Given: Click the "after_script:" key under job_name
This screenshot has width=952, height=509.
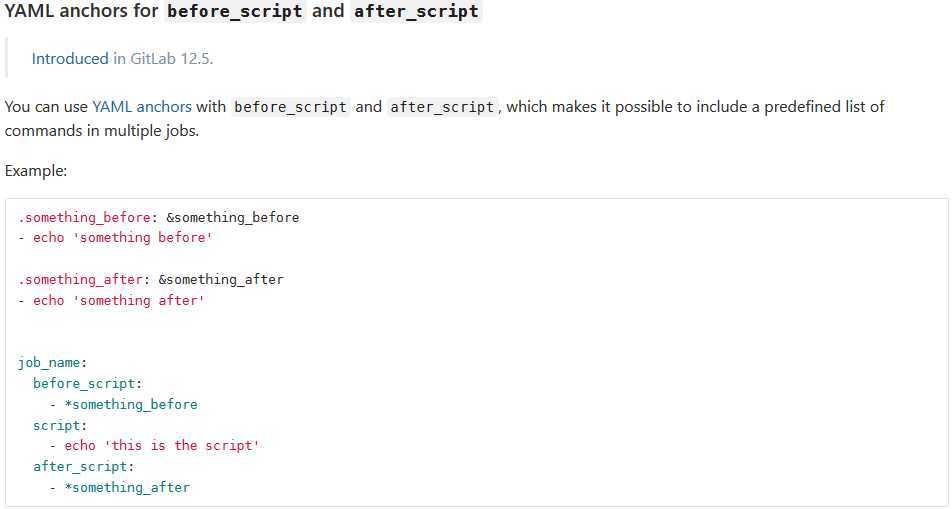Looking at the screenshot, I should click(83, 467).
